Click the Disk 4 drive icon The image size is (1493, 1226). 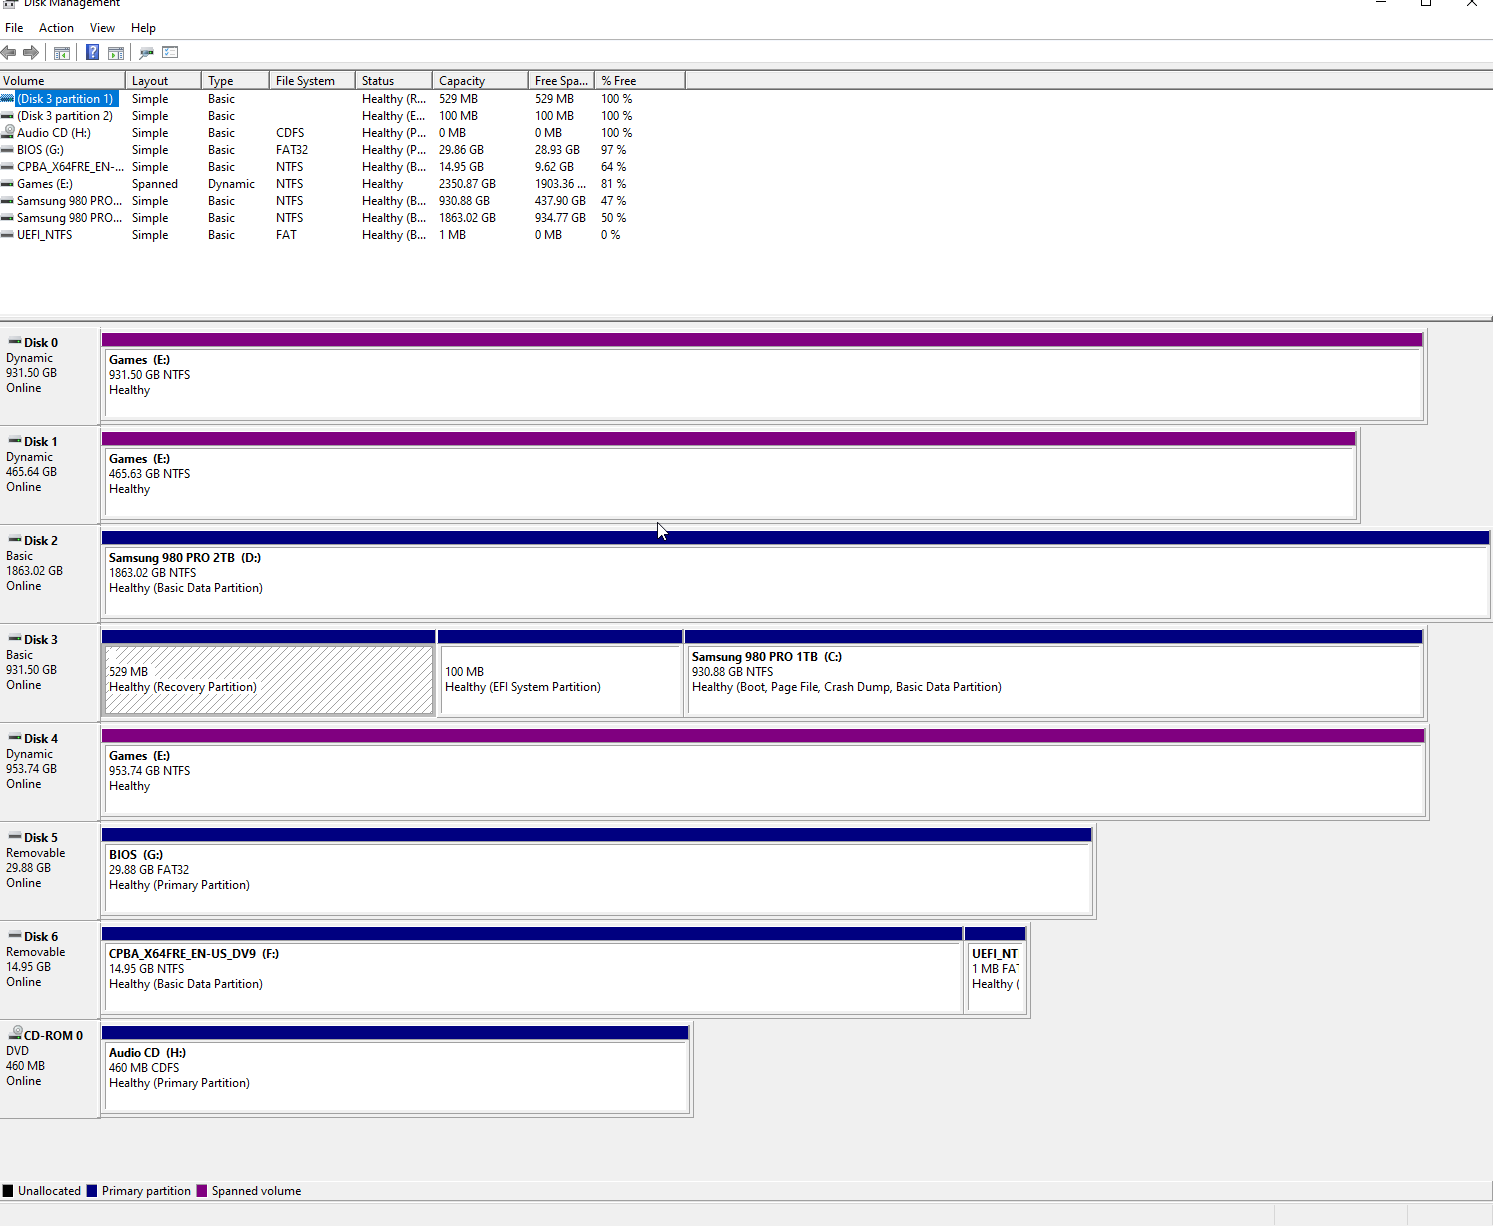pos(15,738)
